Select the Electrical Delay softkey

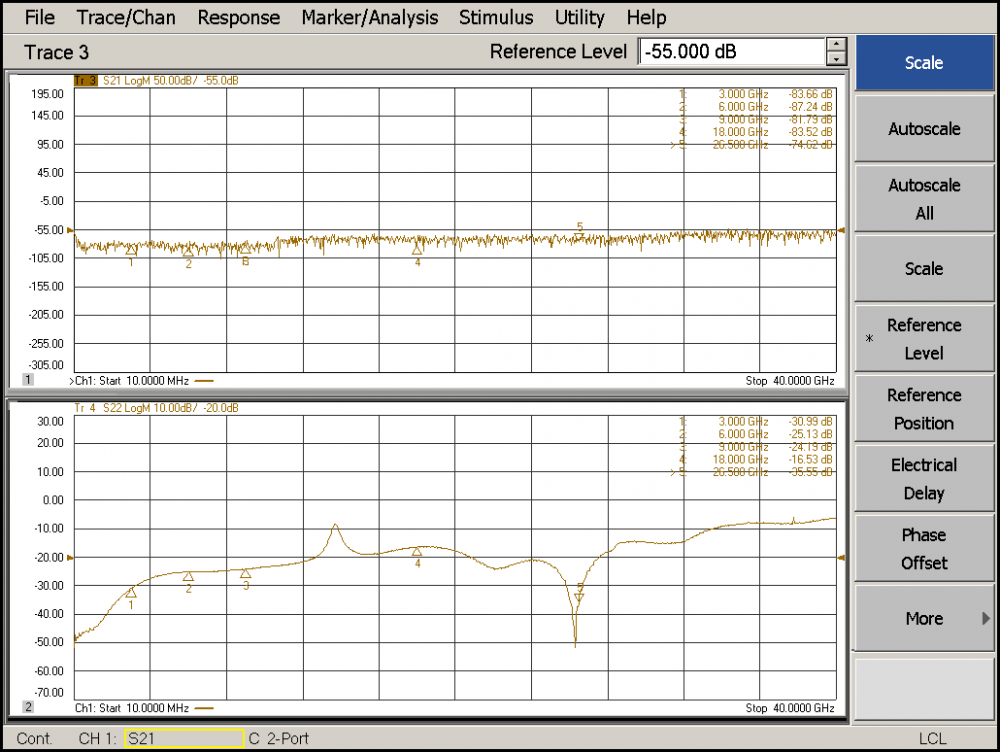tap(923, 479)
